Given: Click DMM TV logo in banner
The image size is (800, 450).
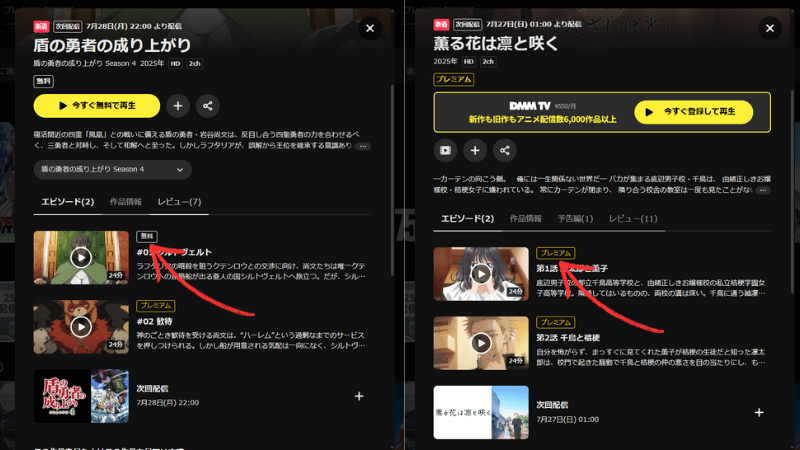Looking at the screenshot, I should click(530, 106).
